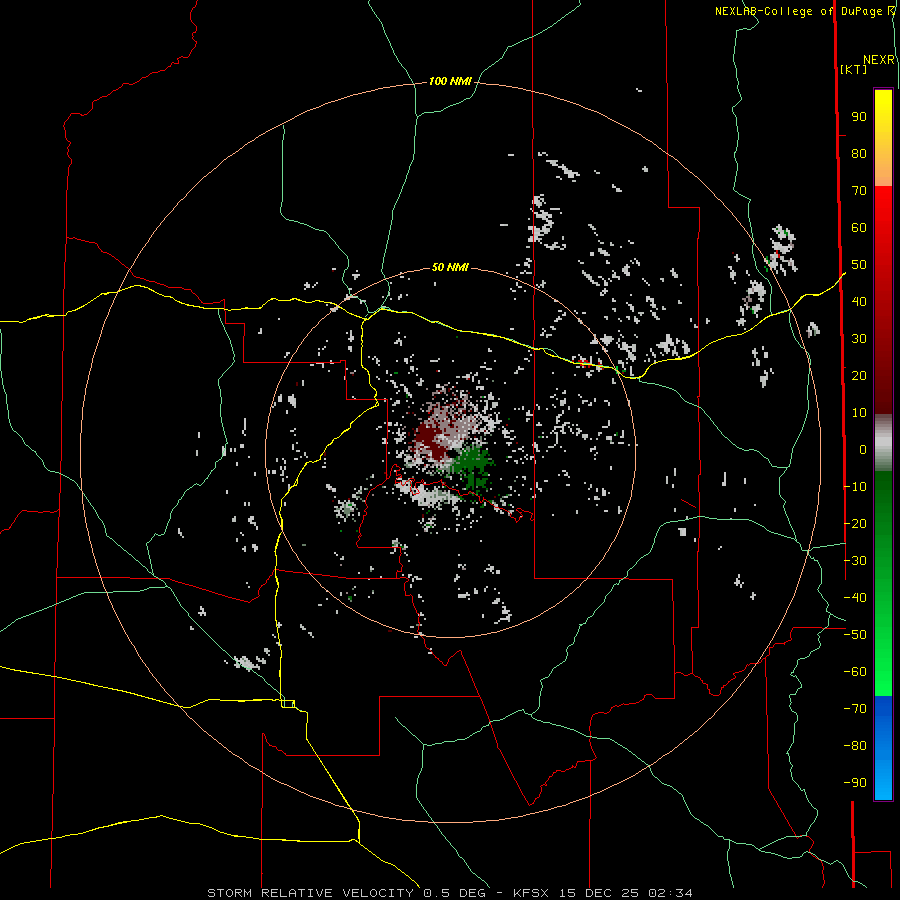Click the 100 NMI range ring label
Screen dimensions: 900x900
450,81
